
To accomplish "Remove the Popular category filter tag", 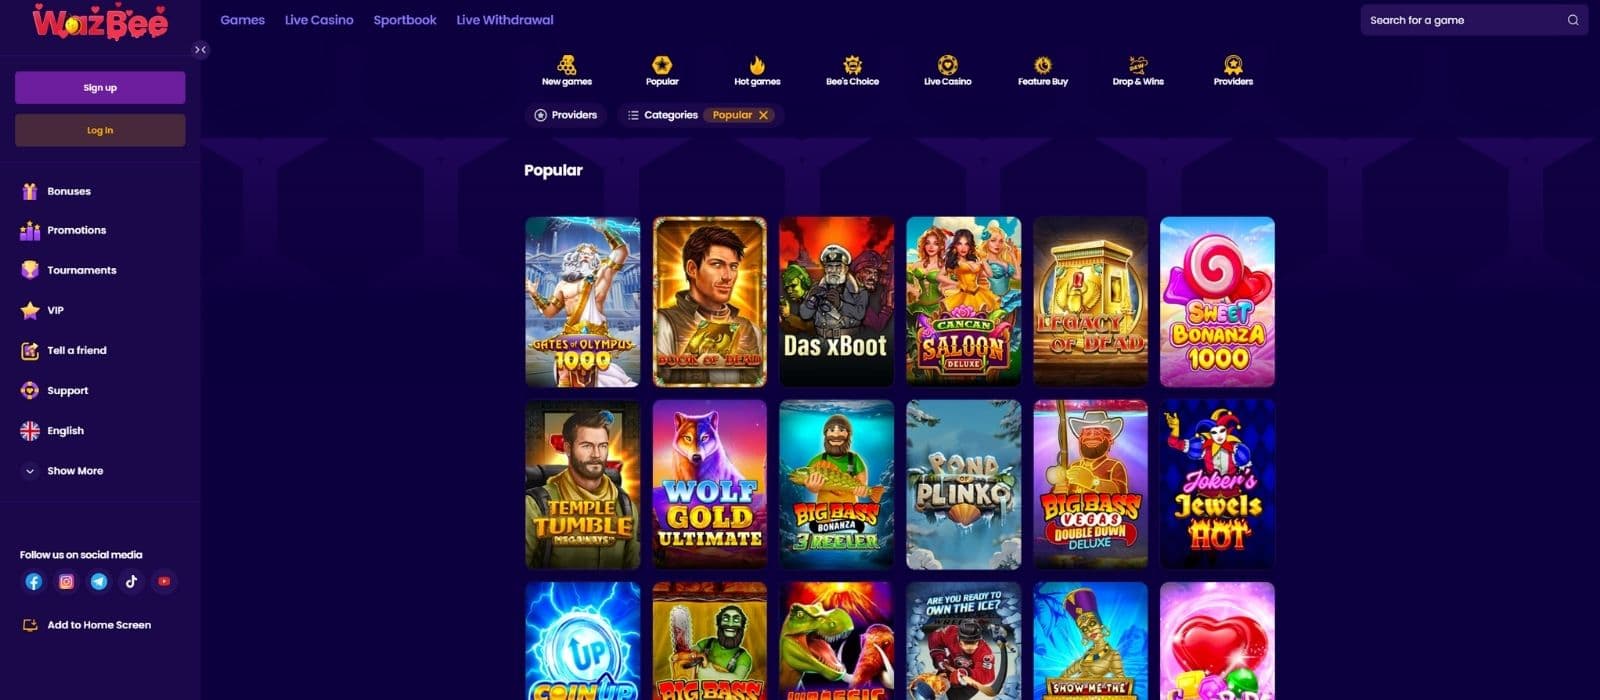I will click(x=763, y=115).
